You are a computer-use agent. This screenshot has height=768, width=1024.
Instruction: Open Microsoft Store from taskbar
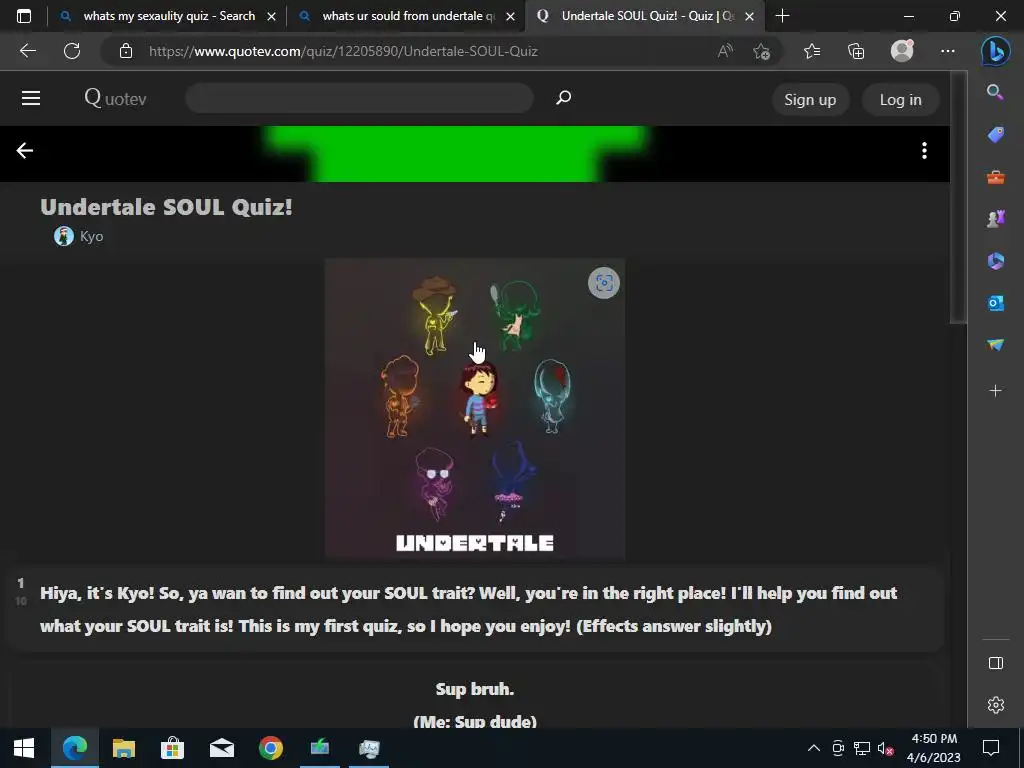(x=172, y=748)
